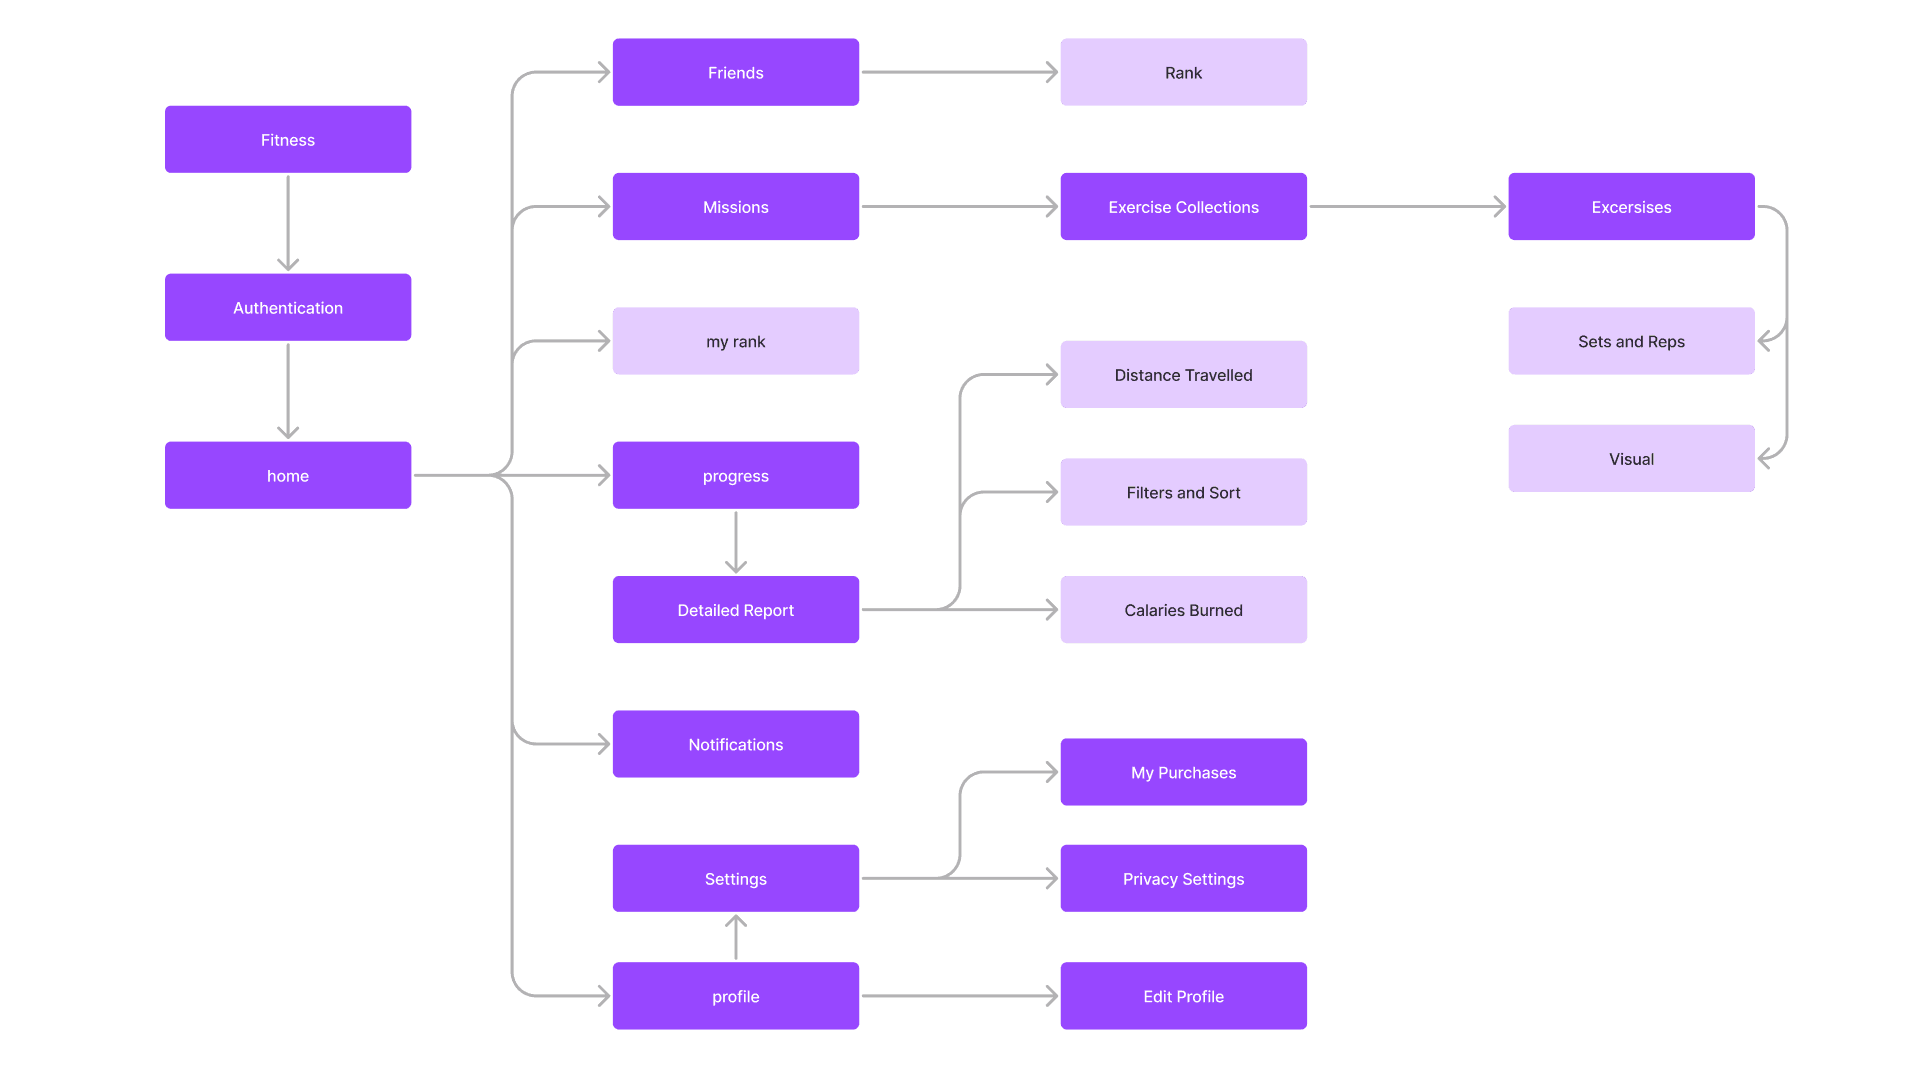
Task: Click the Missions node icon
Action: (736, 207)
